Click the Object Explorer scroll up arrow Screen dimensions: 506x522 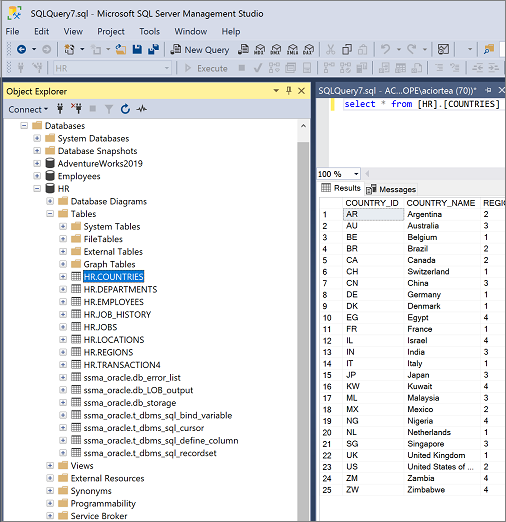tap(303, 126)
